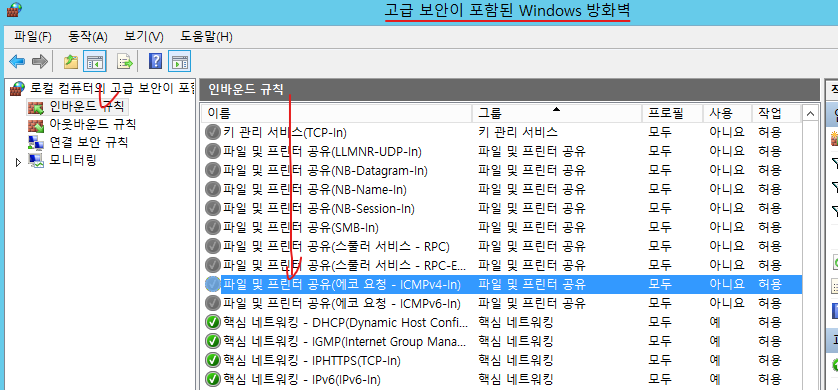Viewport: 838px width, 390px height.
Task: Select rule 파일 및 프린터 공유(NB-Datagram-In)
Action: click(x=325, y=170)
